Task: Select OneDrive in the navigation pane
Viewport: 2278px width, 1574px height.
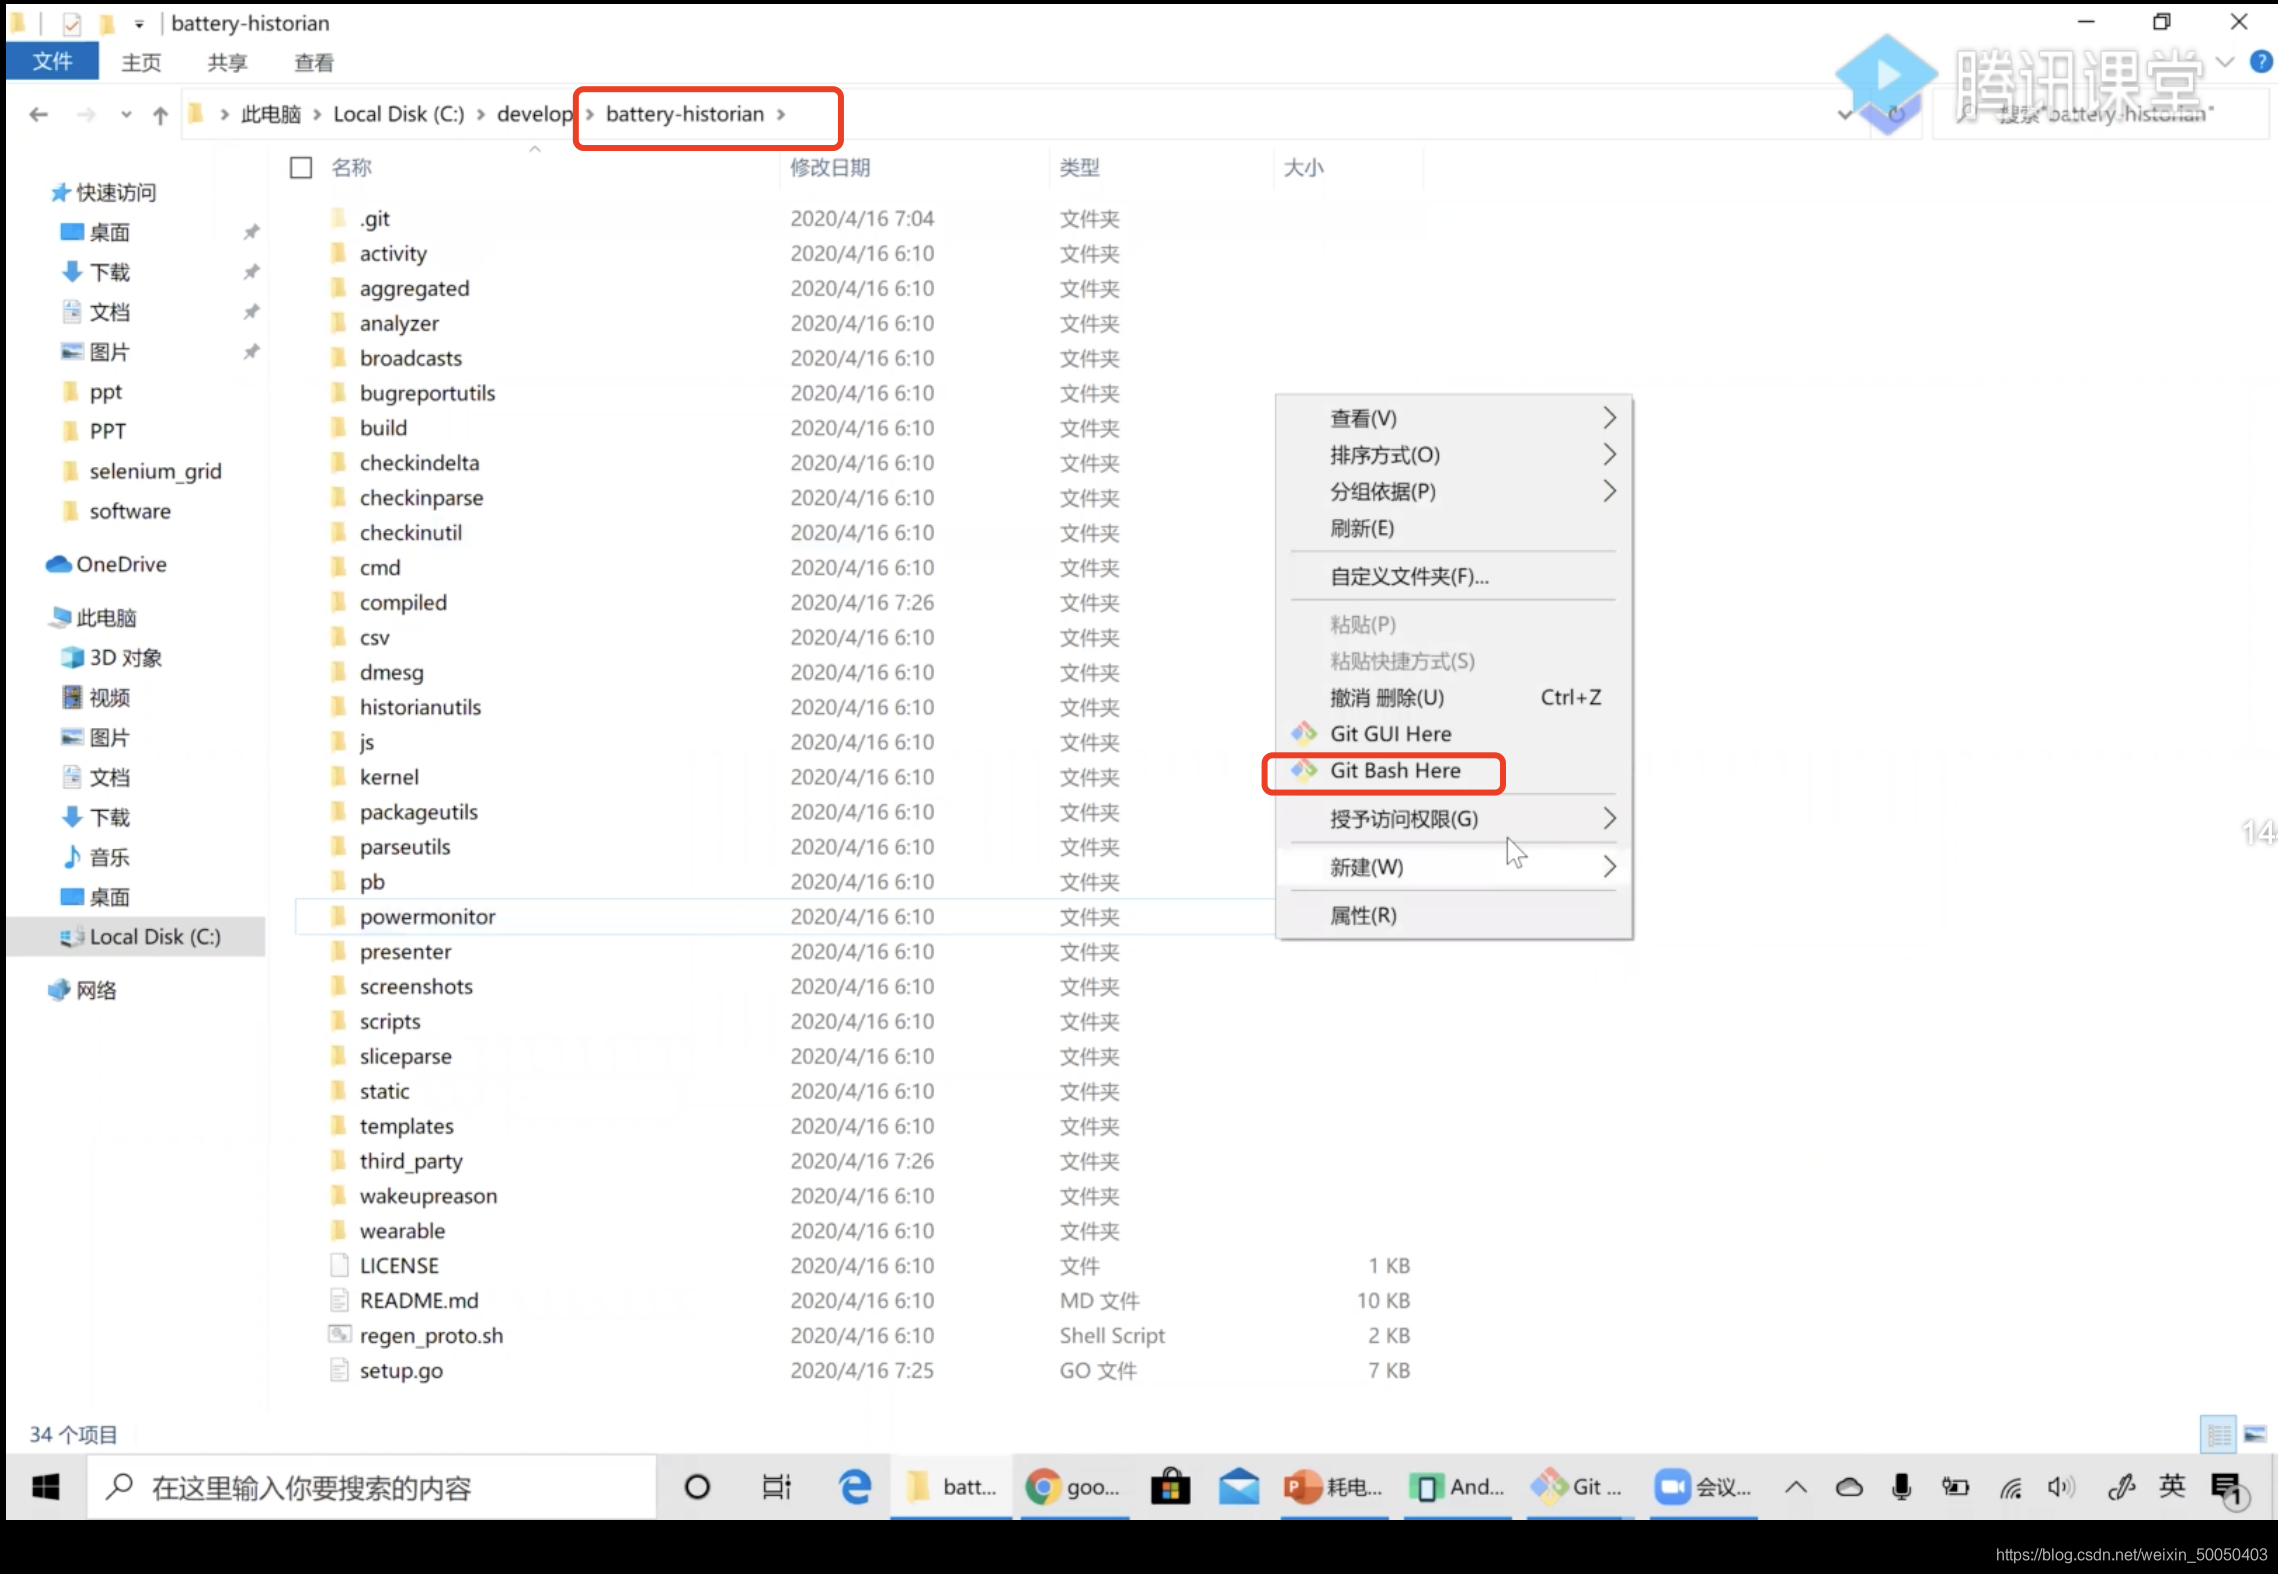Action: click(x=121, y=565)
